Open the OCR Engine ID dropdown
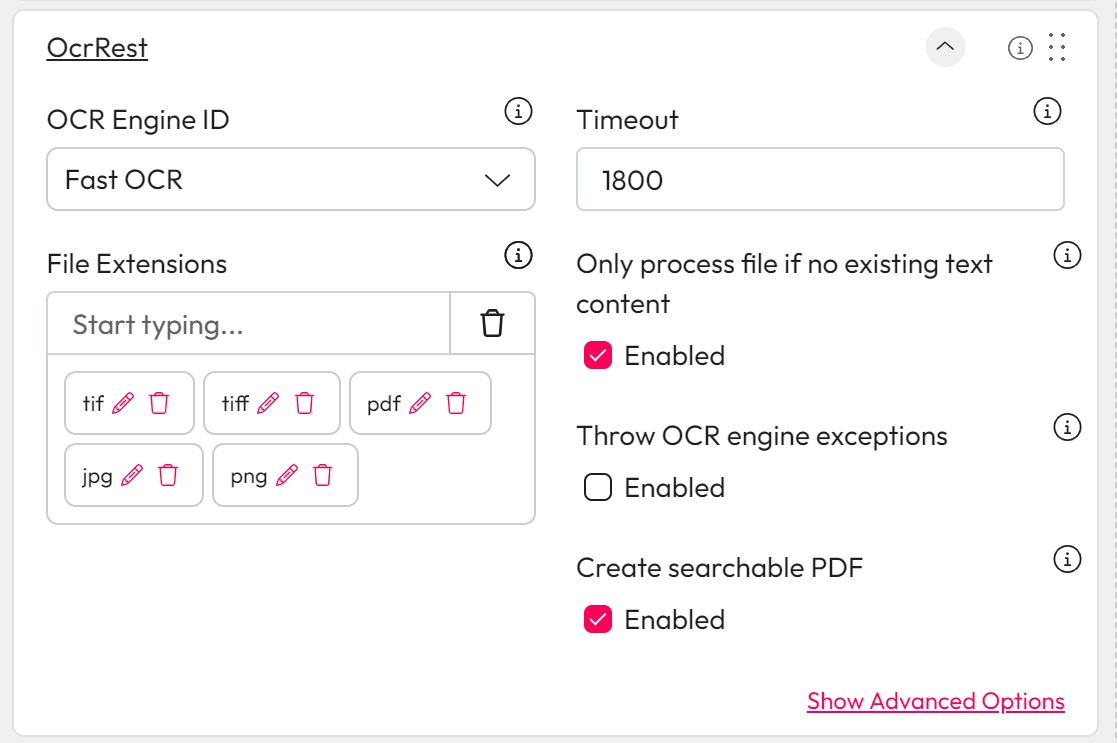Image resolution: width=1118 pixels, height=743 pixels. [290, 180]
